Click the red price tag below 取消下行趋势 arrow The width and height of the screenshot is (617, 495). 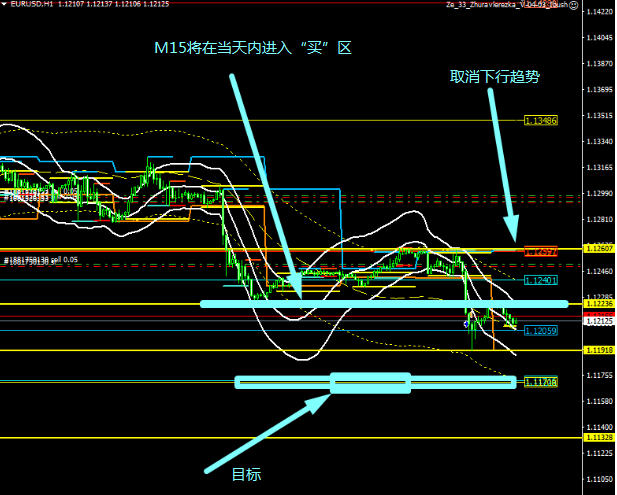pos(541,252)
